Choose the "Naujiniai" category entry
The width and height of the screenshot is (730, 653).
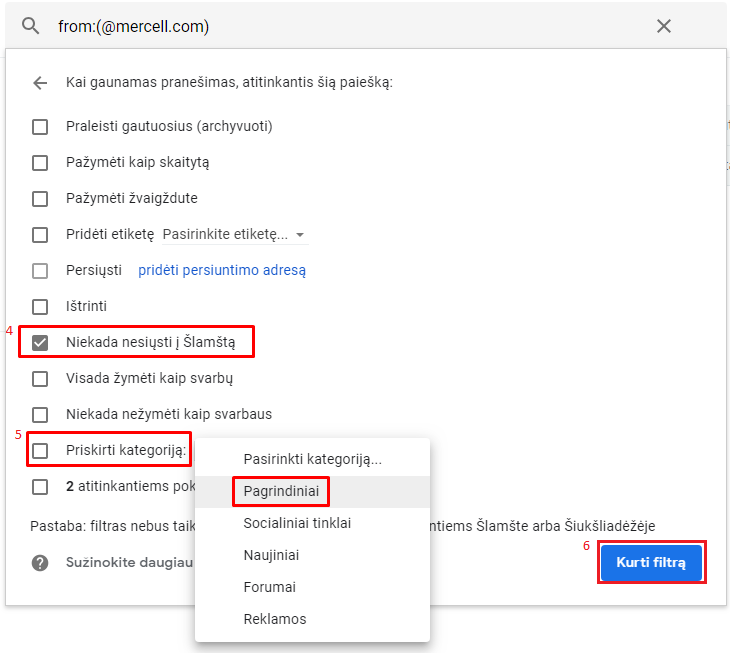pyautogui.click(x=271, y=555)
